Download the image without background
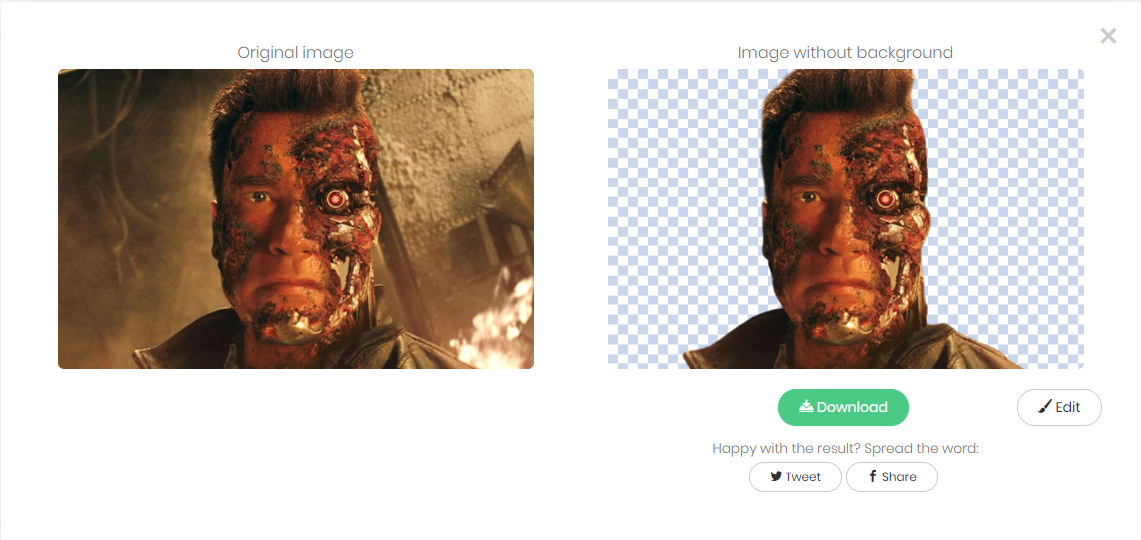Image resolution: width=1141 pixels, height=540 pixels. 843,408
